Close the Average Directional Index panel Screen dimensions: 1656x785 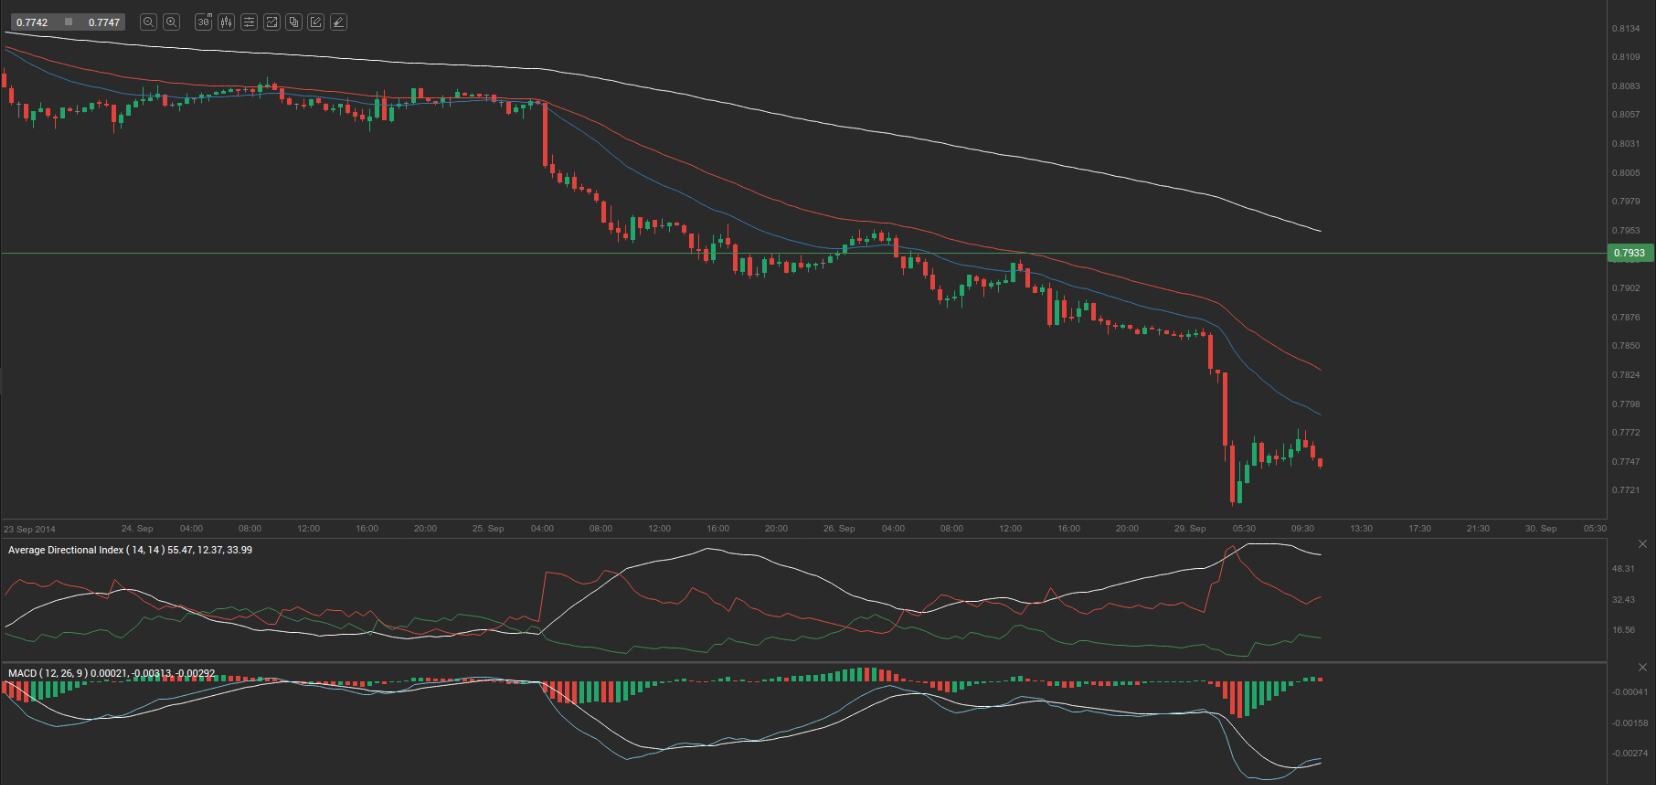pos(1642,544)
